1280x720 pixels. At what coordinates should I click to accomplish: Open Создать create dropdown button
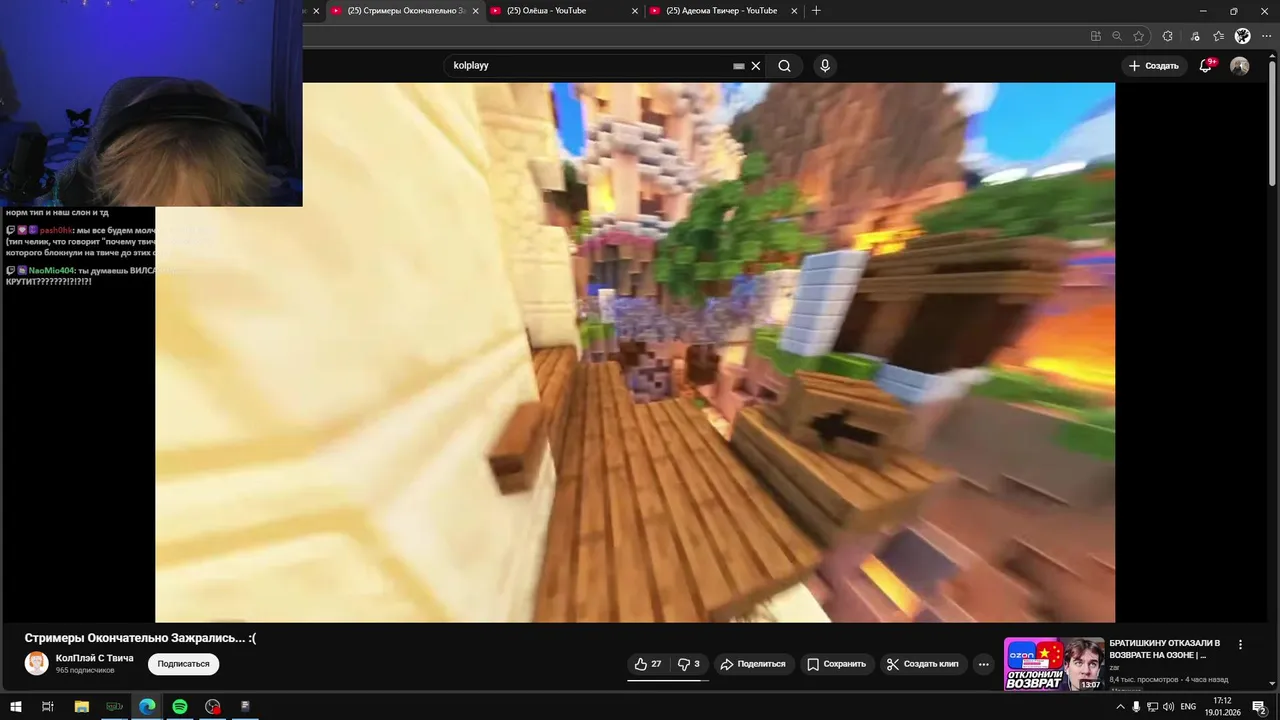(x=1154, y=66)
